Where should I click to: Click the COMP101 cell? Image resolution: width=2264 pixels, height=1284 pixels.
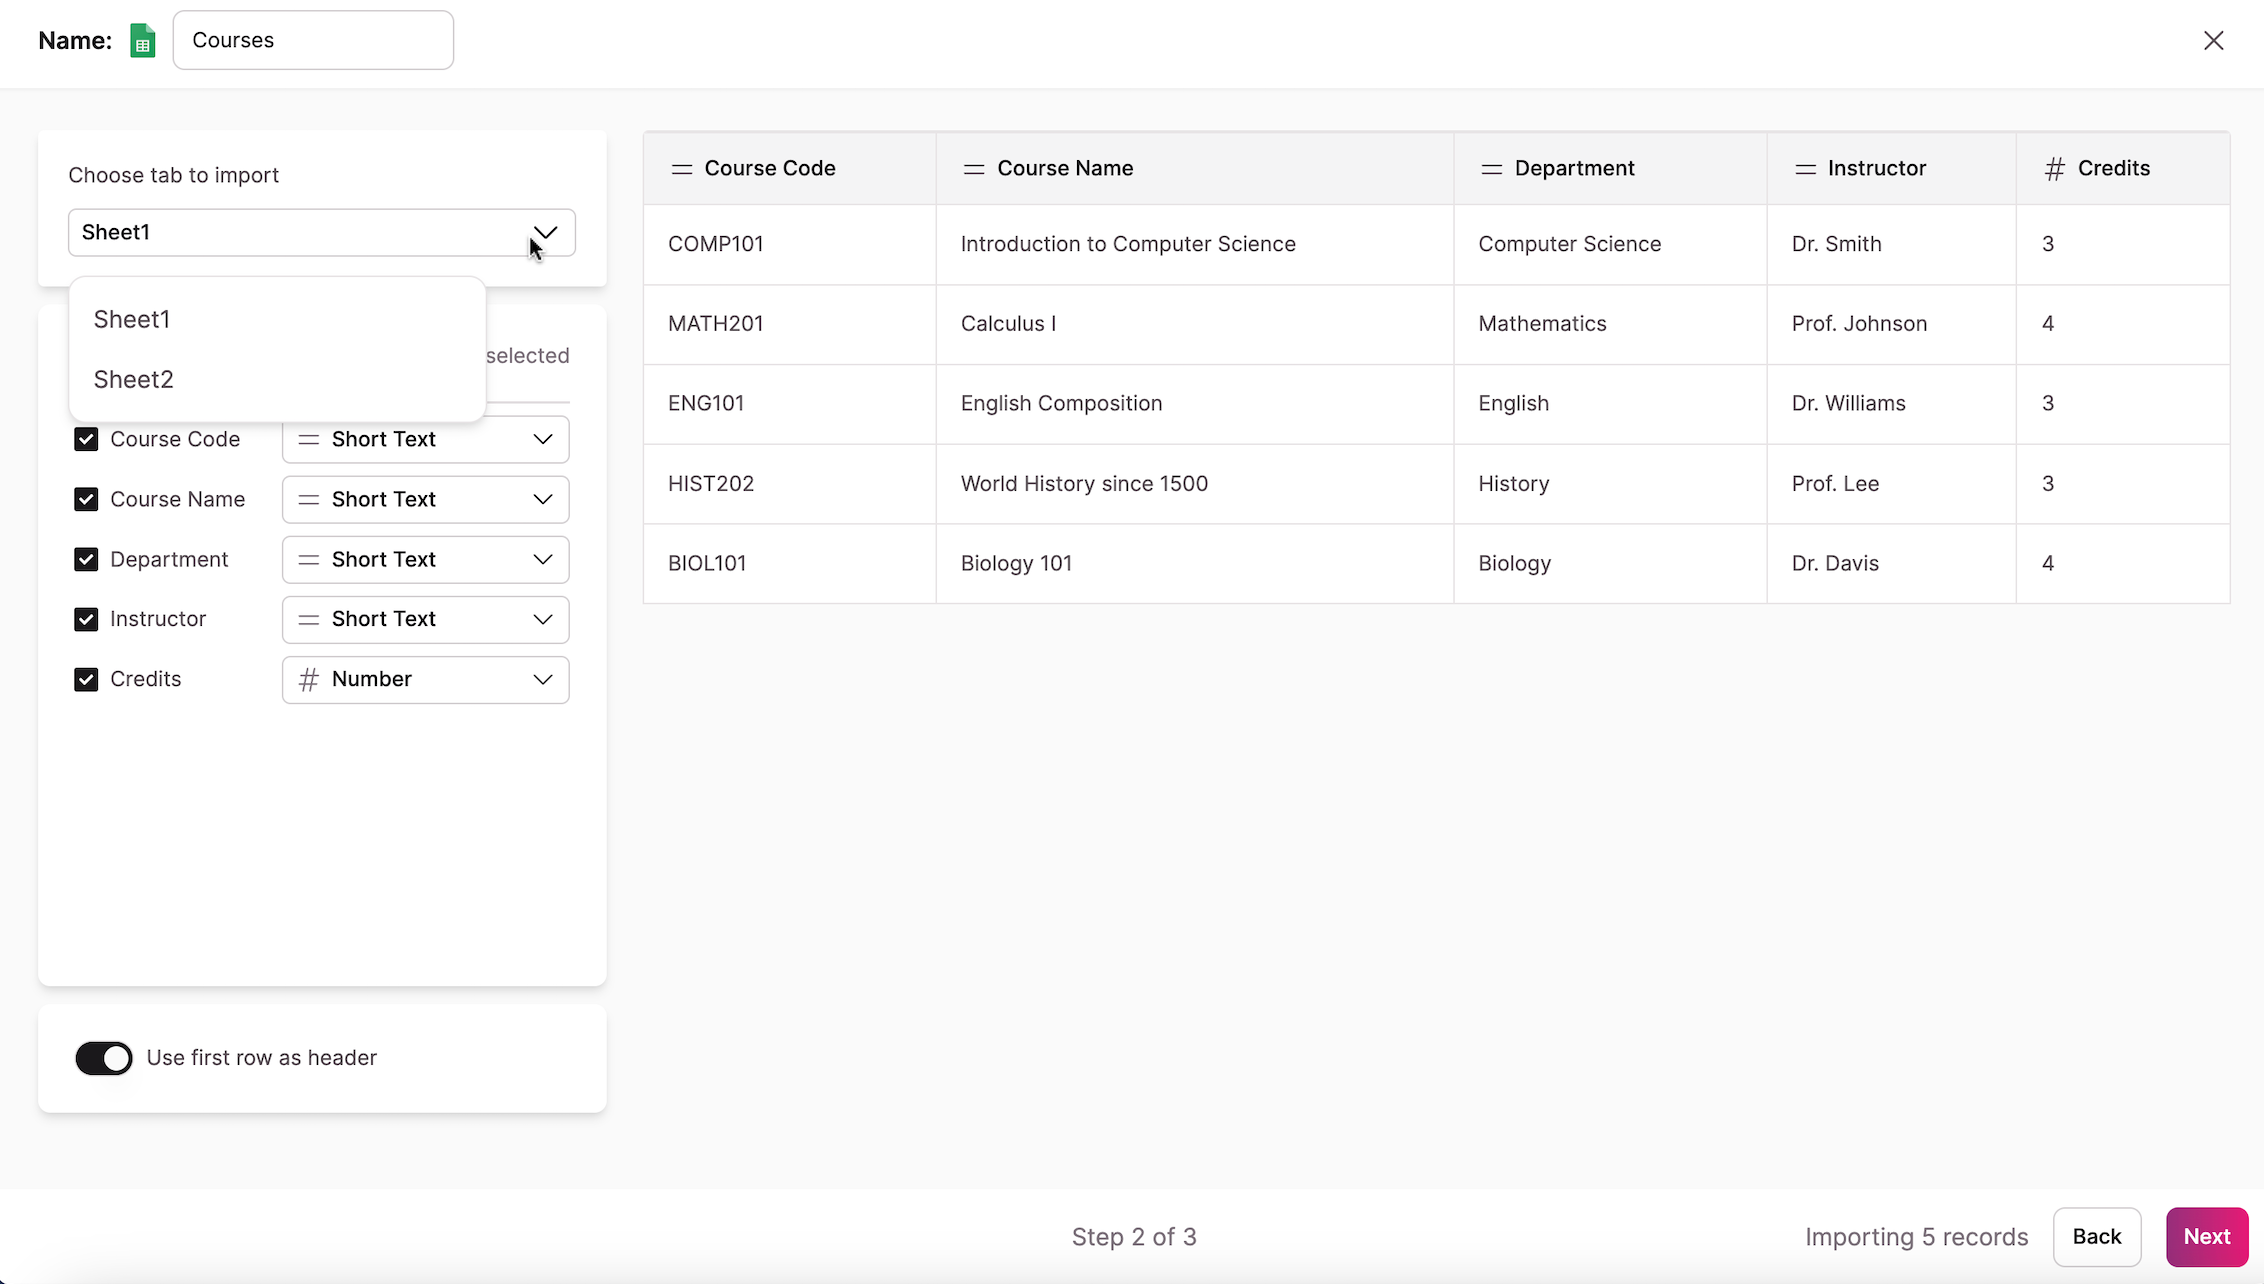click(x=790, y=244)
